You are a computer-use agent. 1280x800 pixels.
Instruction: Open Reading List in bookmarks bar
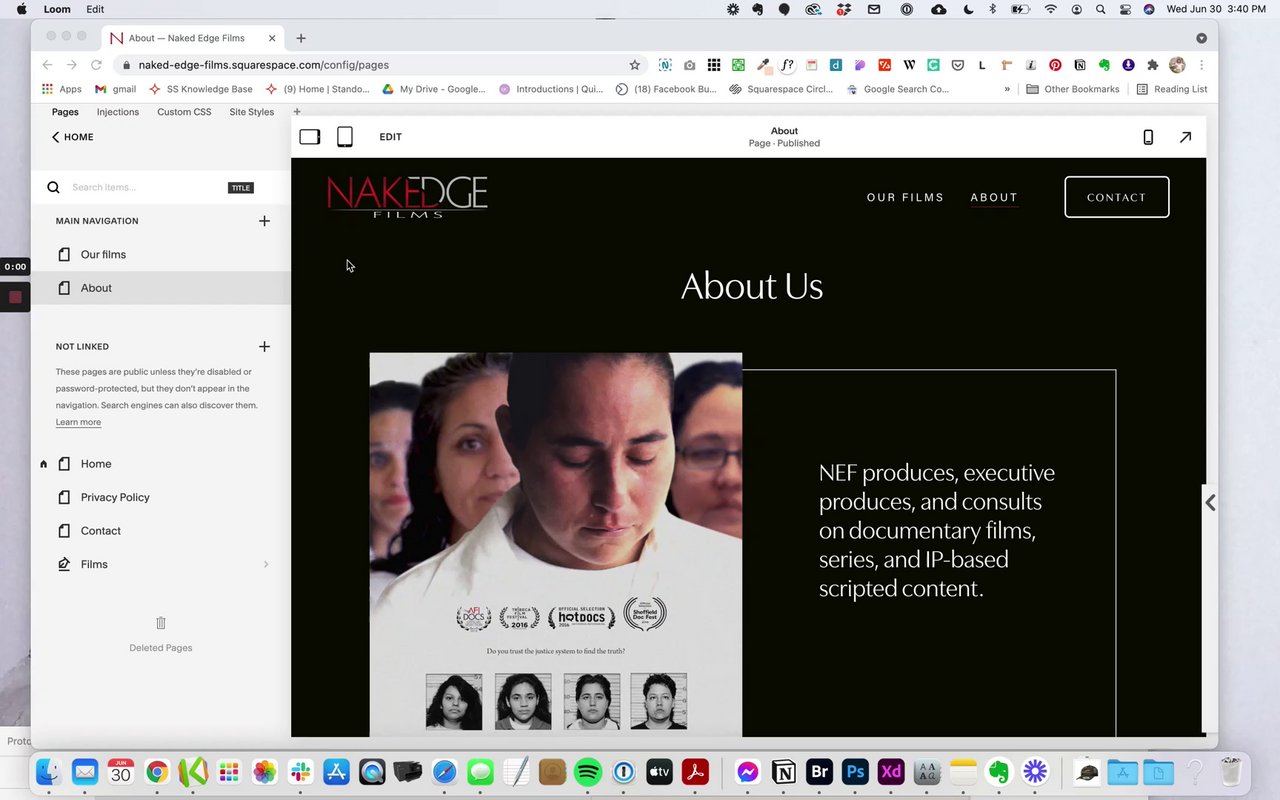1171,89
